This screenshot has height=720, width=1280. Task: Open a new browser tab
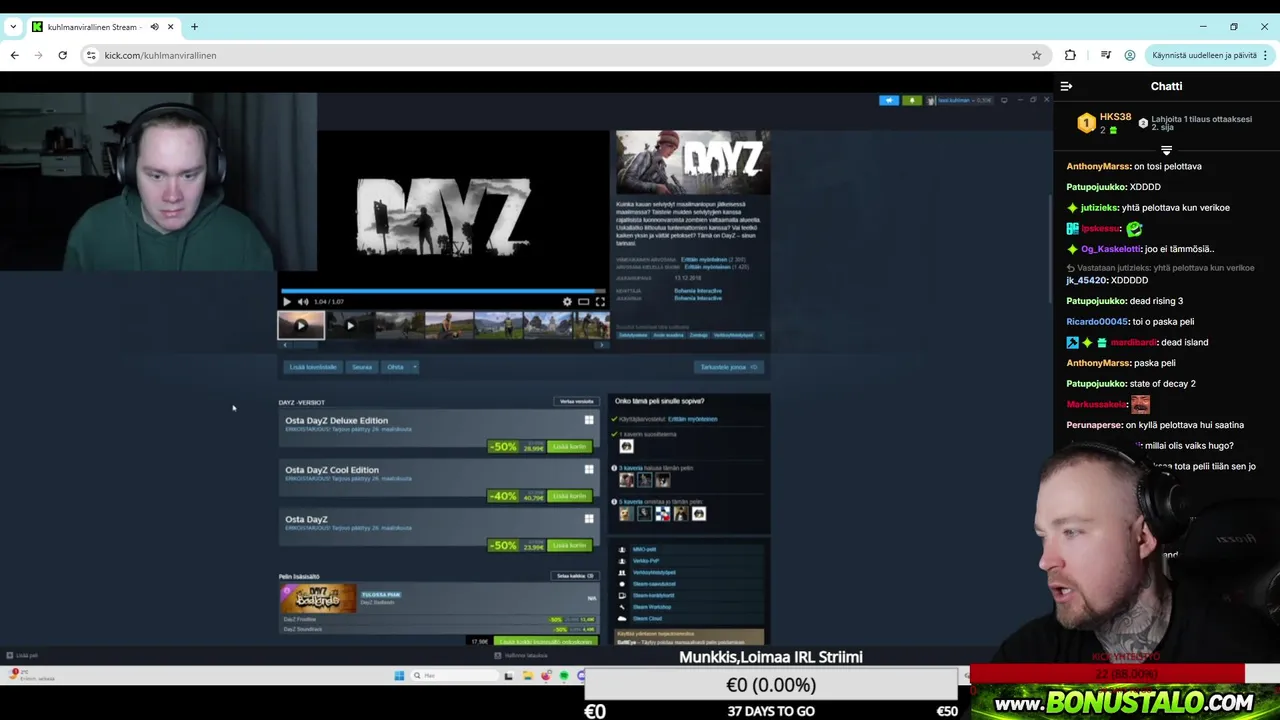click(194, 27)
